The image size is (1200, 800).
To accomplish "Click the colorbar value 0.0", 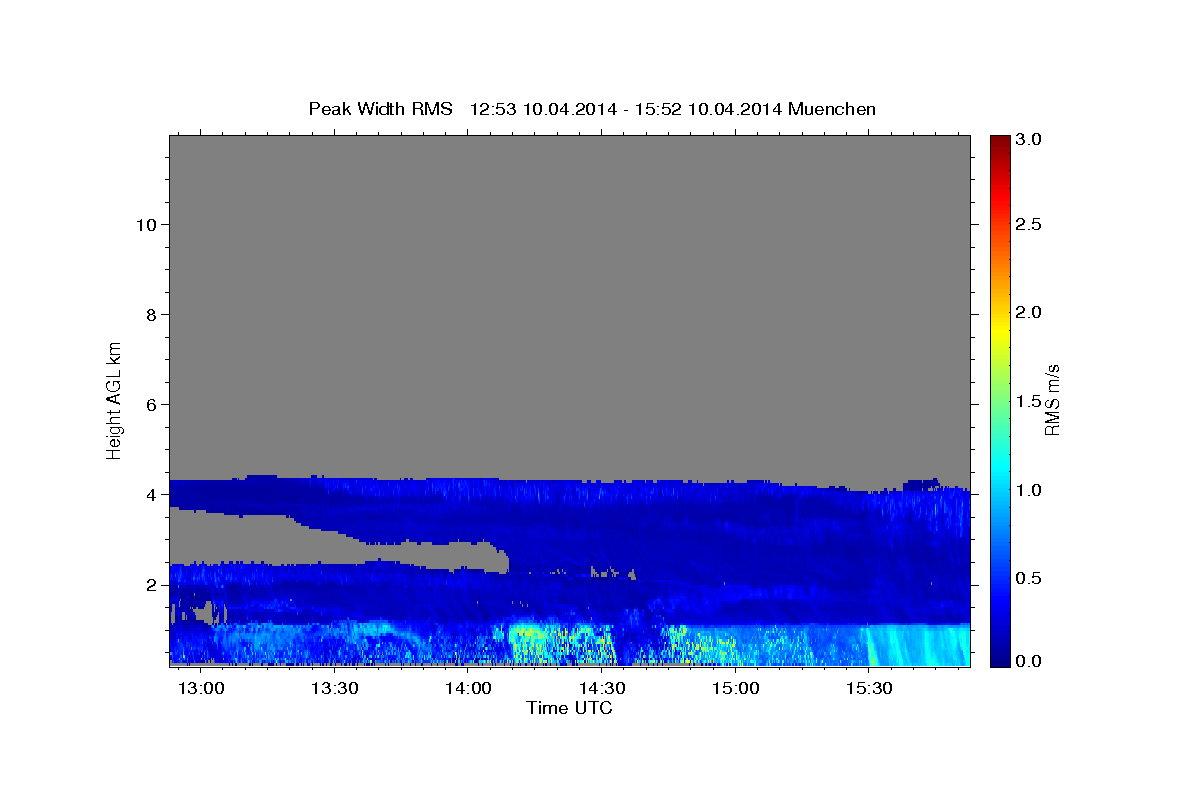I will (1031, 661).
